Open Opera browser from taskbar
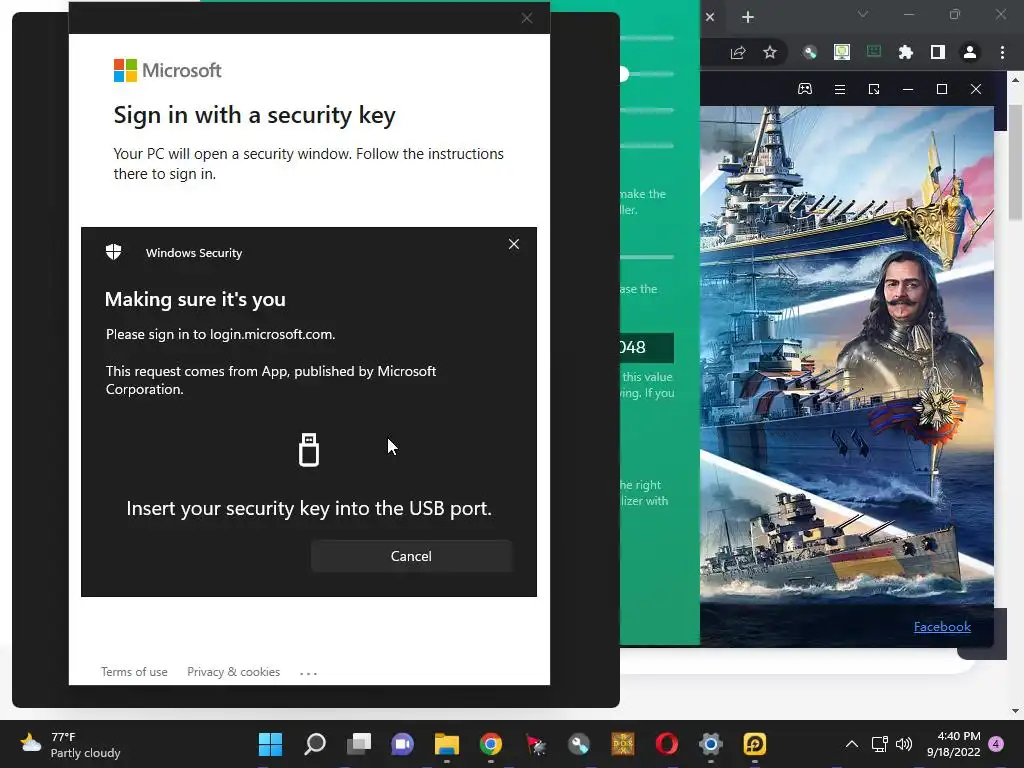Viewport: 1024px width, 768px height. point(667,744)
